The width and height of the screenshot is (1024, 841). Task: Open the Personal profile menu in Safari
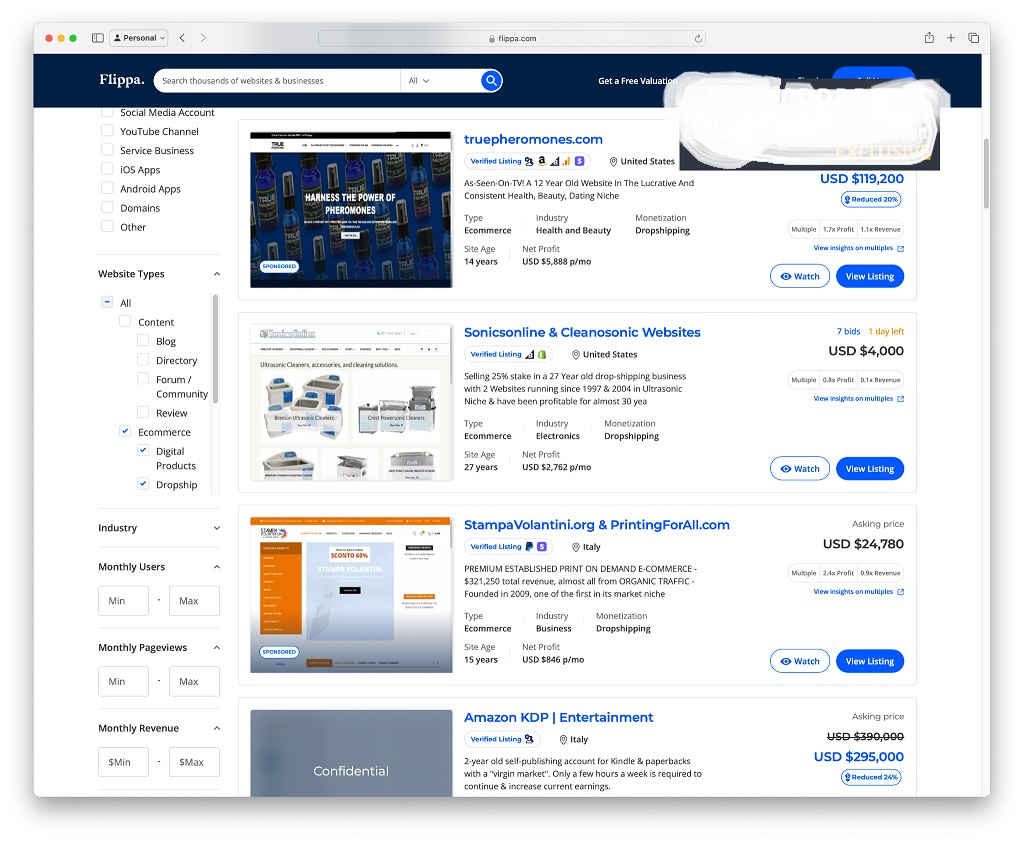pos(139,38)
